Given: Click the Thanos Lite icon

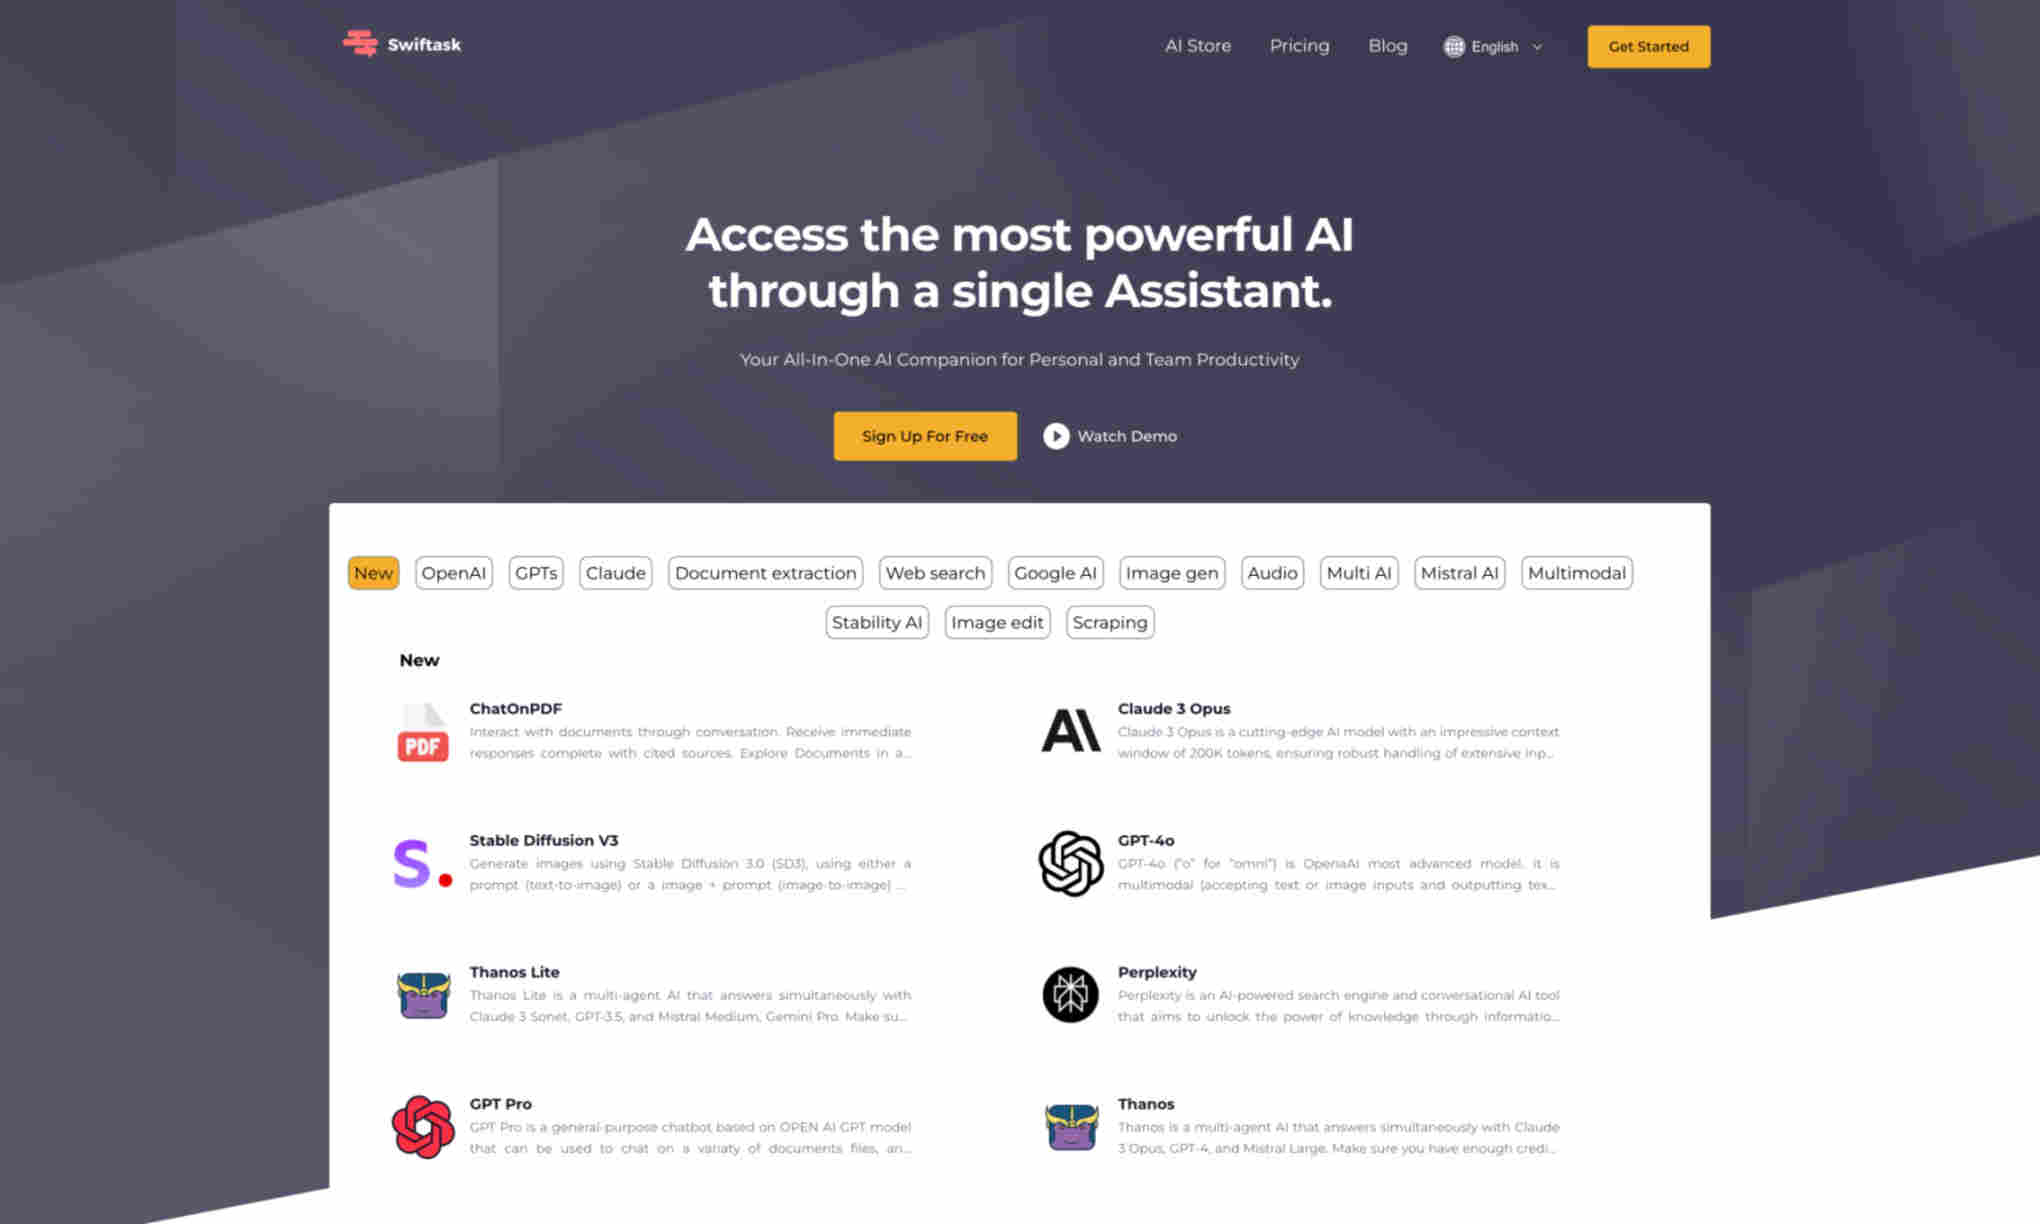Looking at the screenshot, I should tap(421, 992).
